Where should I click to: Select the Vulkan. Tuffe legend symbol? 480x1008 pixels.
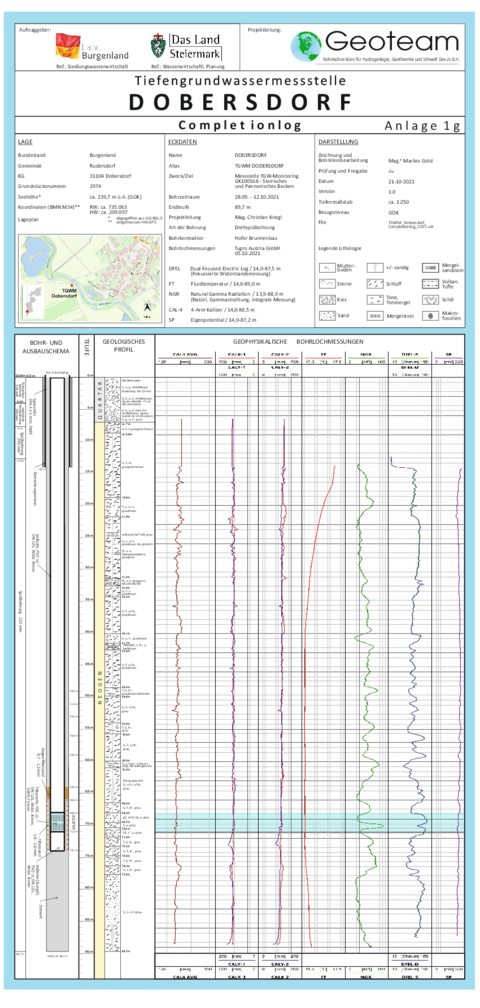pos(430,284)
